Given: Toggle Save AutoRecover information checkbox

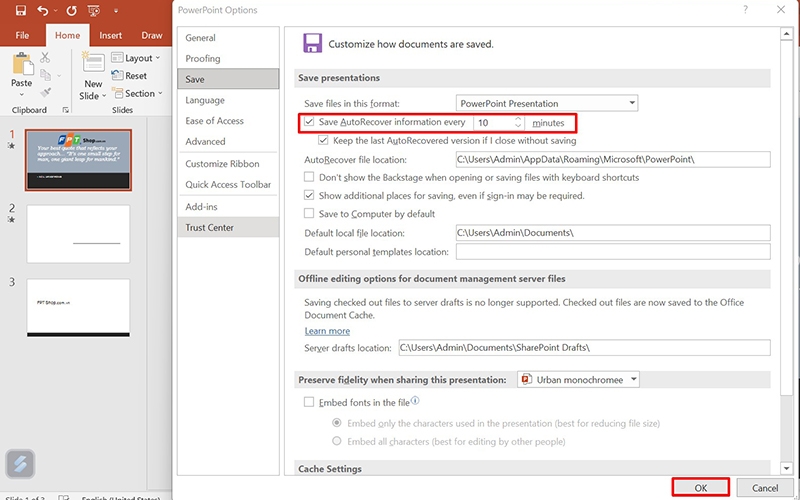Looking at the screenshot, I should 309,122.
